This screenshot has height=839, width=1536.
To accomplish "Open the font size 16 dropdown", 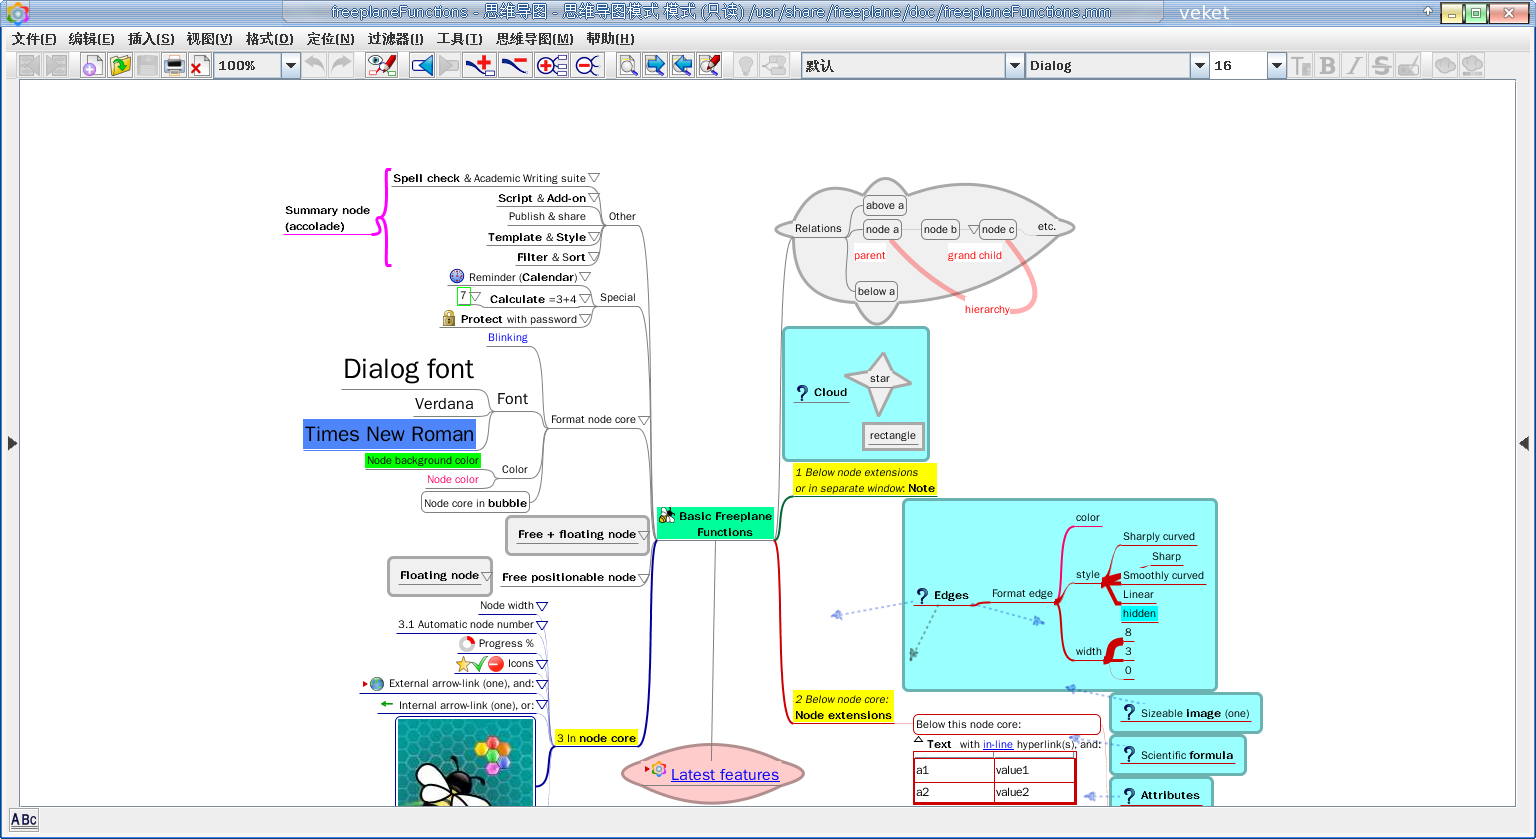I will (1277, 66).
